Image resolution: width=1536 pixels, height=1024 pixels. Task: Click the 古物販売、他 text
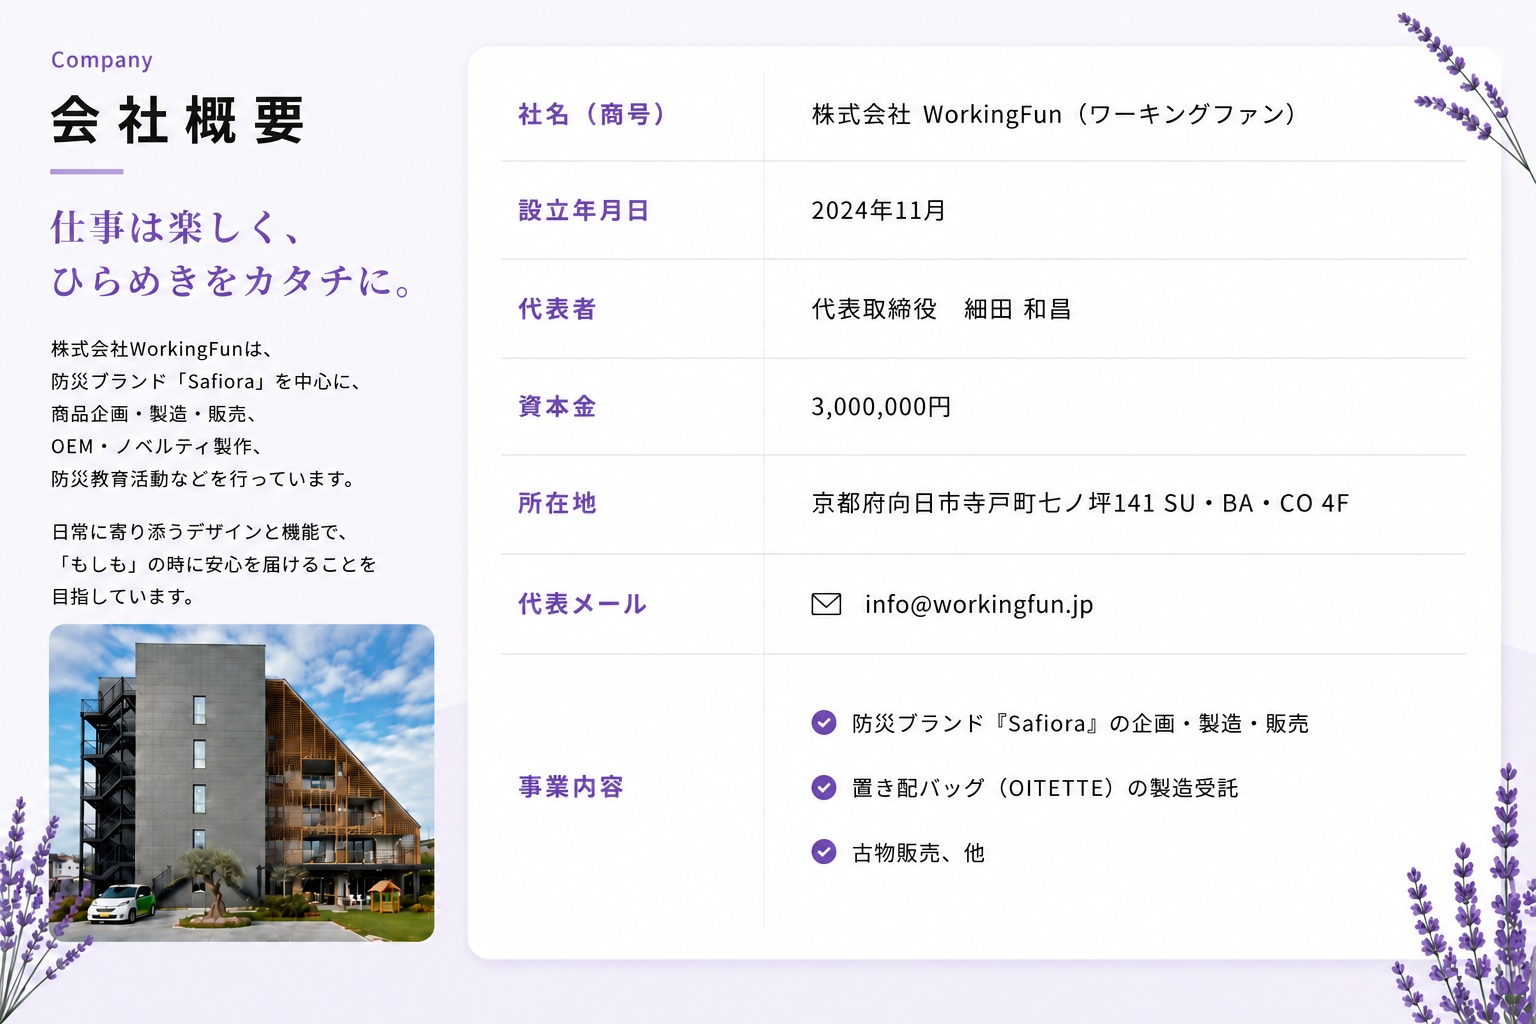[x=918, y=853]
